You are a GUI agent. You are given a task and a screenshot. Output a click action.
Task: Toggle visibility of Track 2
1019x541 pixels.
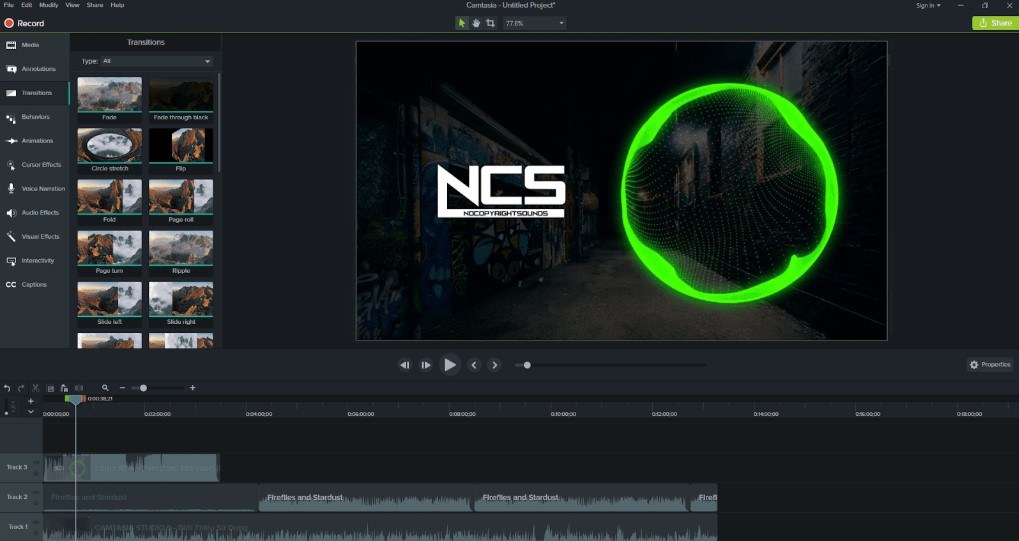[x=36, y=494]
